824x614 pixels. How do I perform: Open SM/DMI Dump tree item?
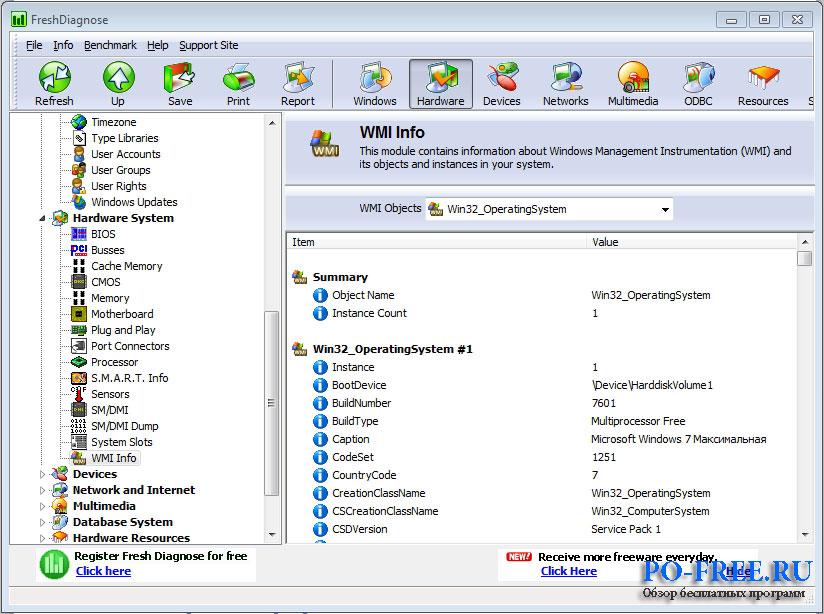click(x=115, y=426)
